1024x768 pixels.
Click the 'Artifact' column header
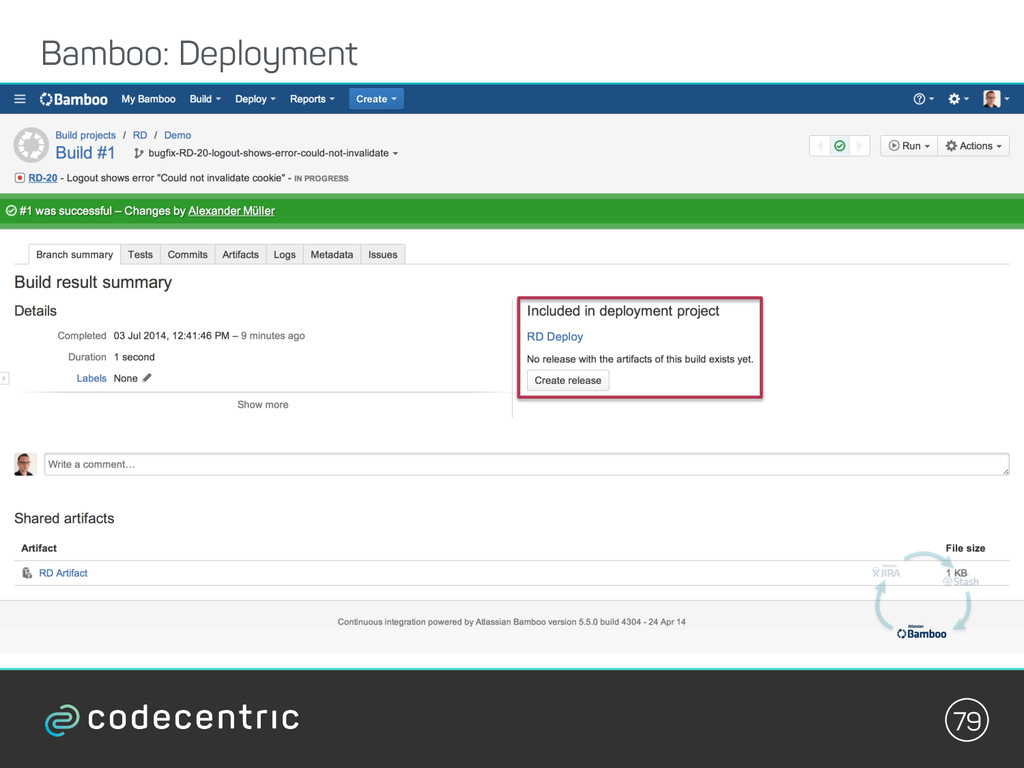(39, 548)
